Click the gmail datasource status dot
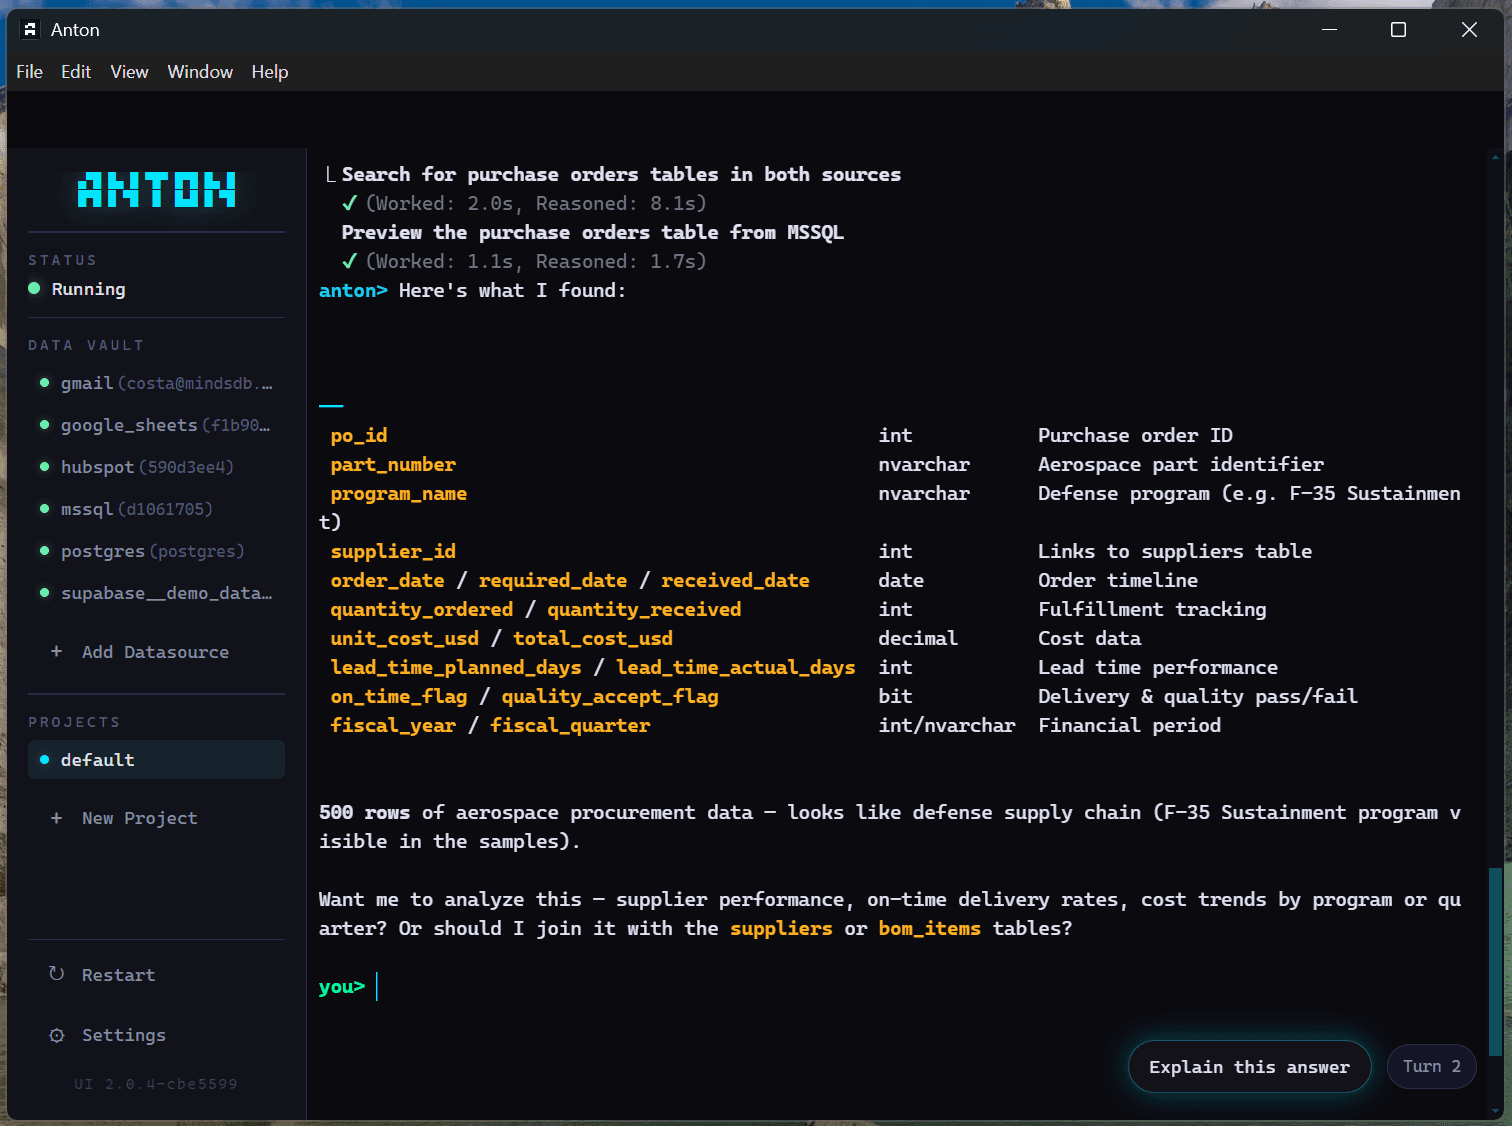The width and height of the screenshot is (1512, 1126). point(44,382)
